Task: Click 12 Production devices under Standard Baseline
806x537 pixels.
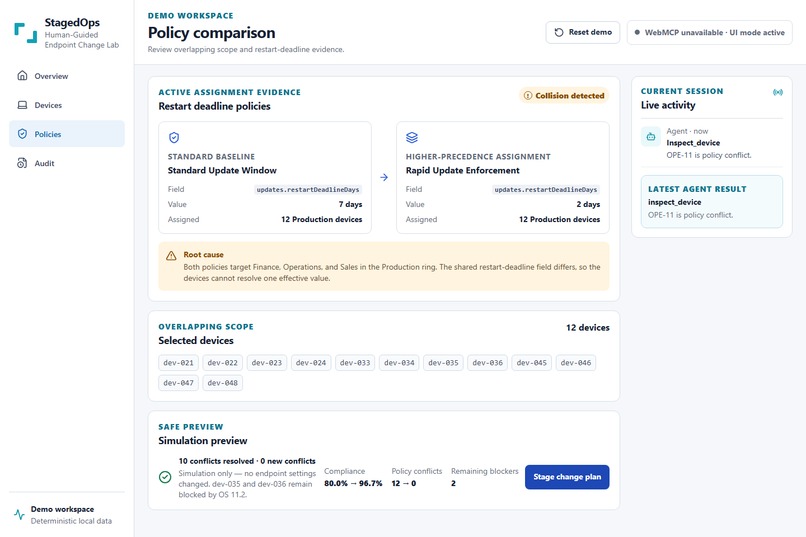Action: click(322, 219)
